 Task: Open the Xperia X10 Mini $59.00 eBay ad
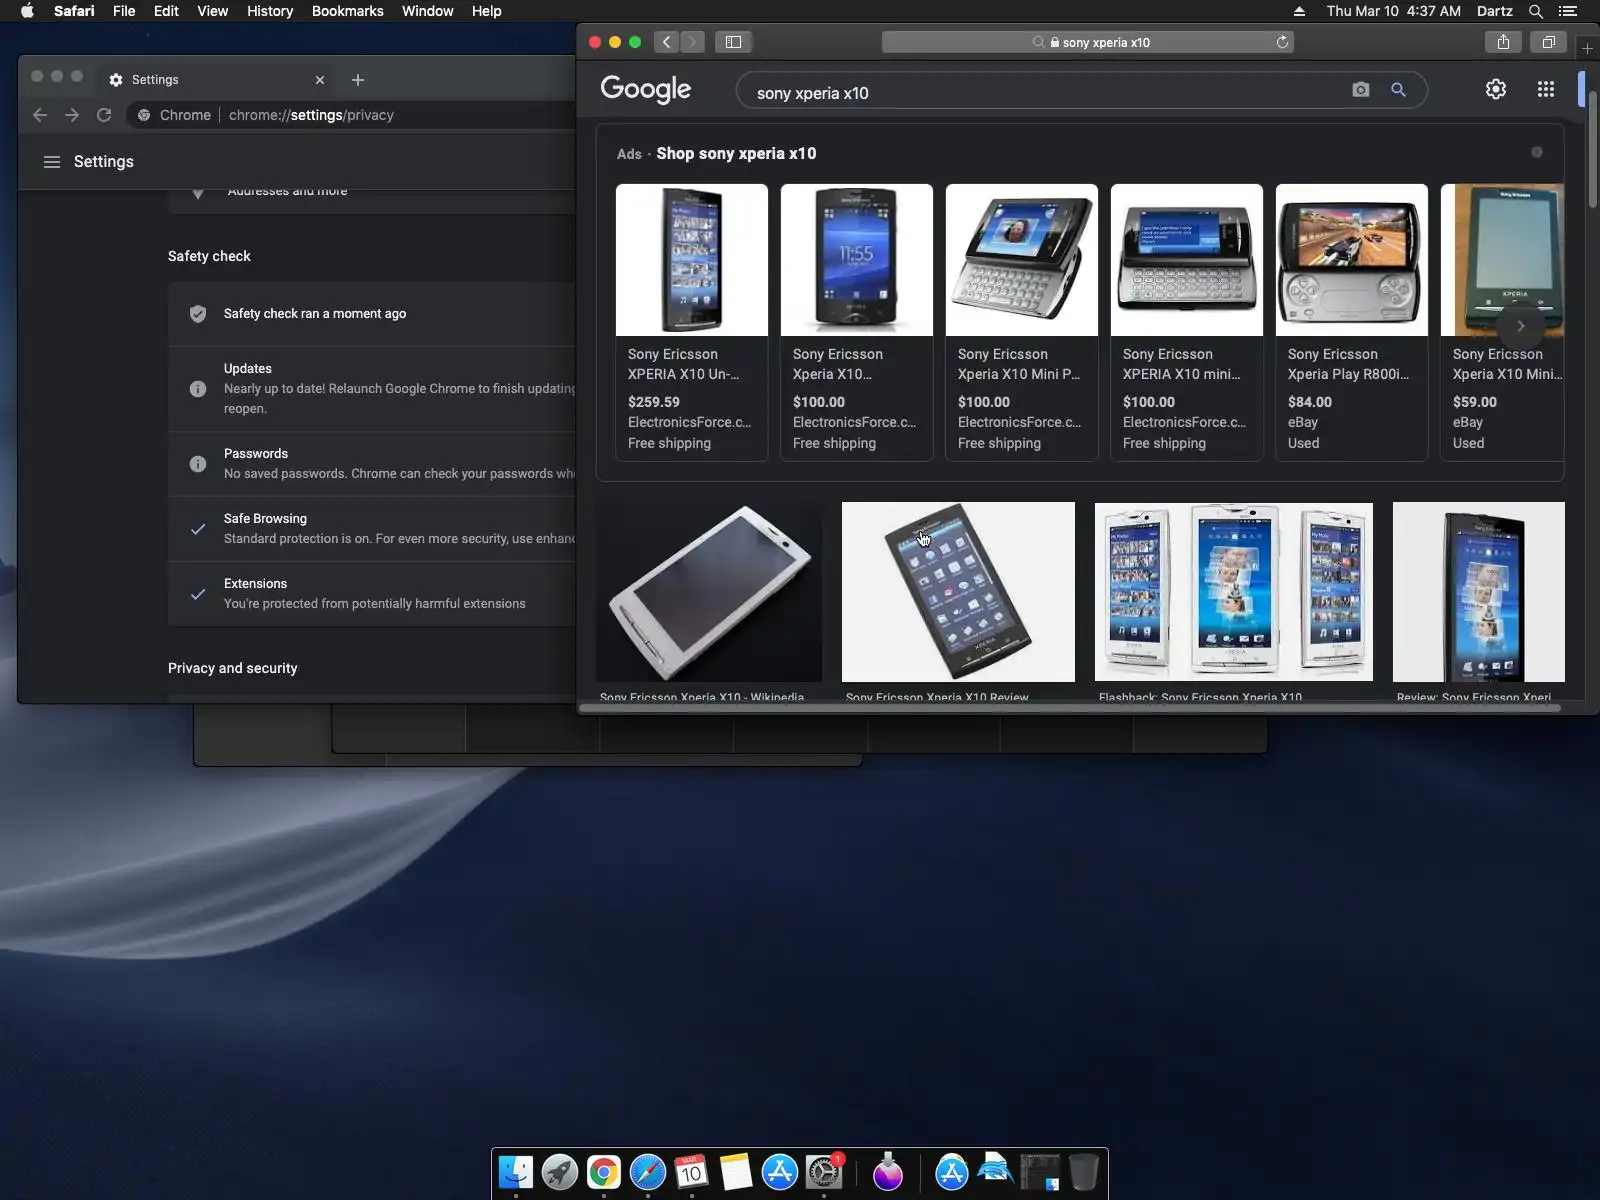(1502, 322)
